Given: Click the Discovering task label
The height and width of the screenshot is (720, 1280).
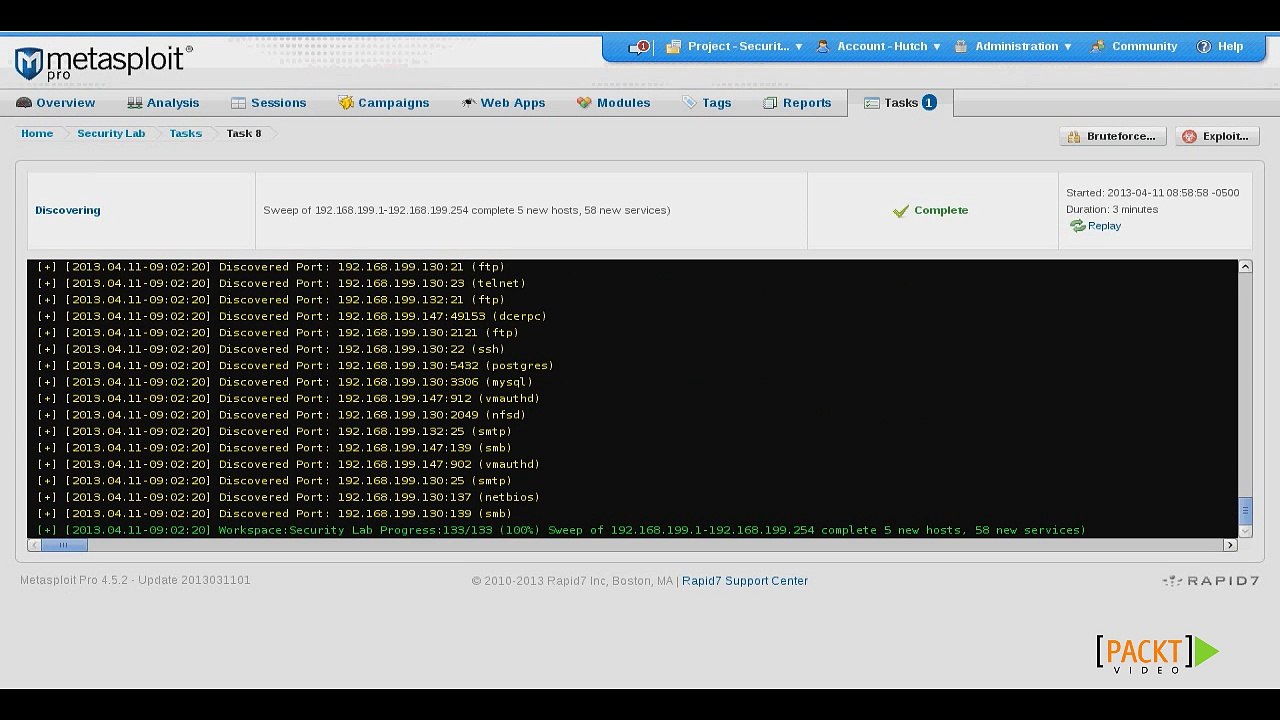Looking at the screenshot, I should pyautogui.click(x=68, y=211).
